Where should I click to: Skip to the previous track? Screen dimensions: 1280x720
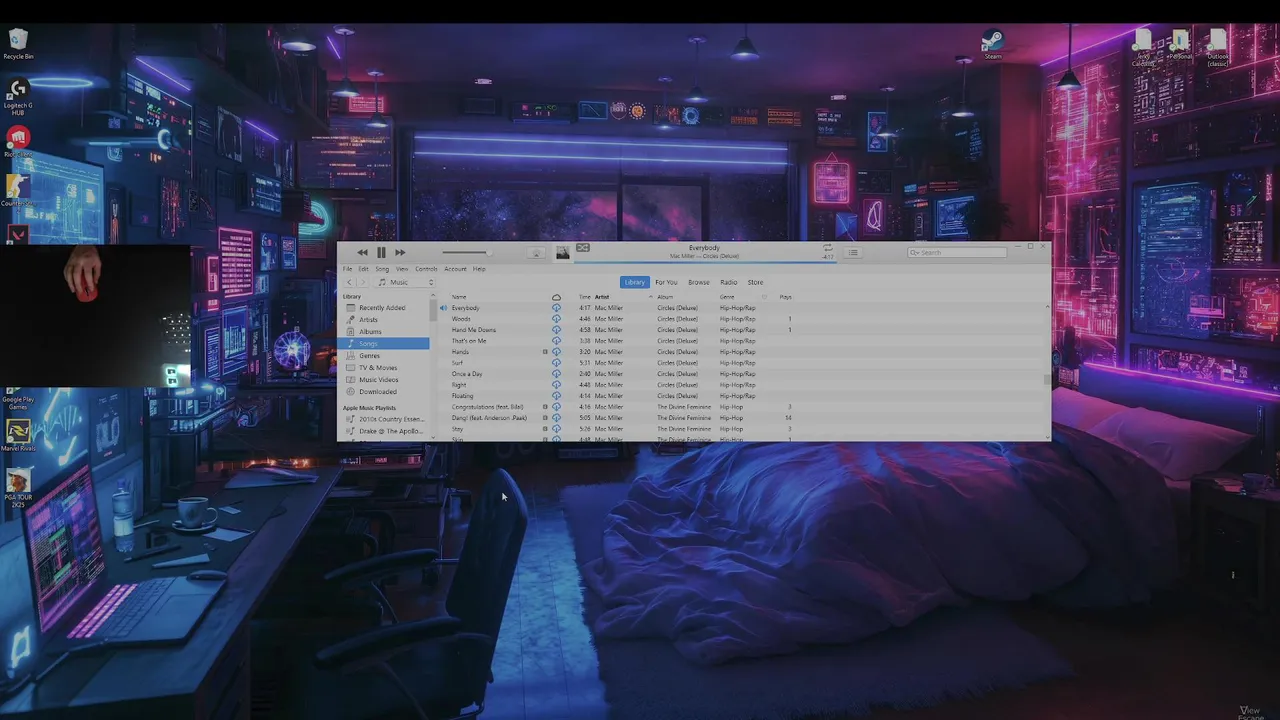tap(362, 253)
